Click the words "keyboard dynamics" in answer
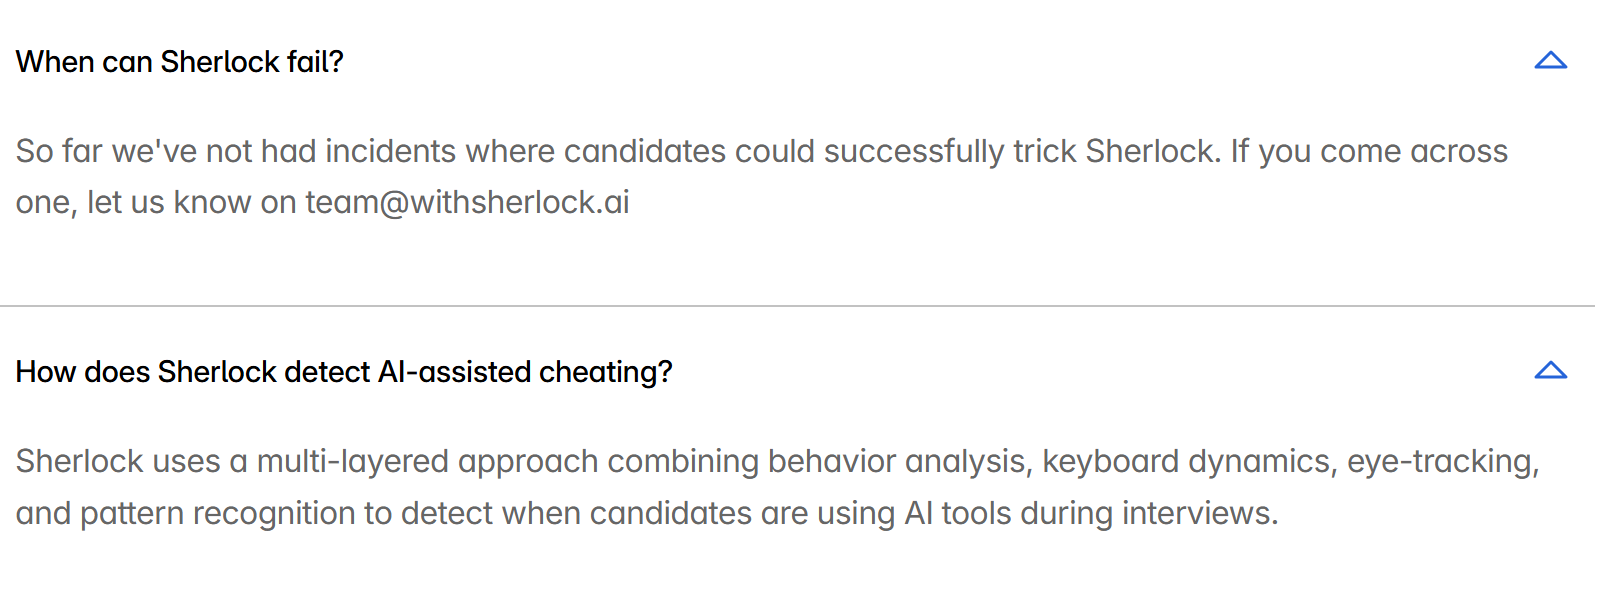The width and height of the screenshot is (1600, 605). (x=1187, y=462)
